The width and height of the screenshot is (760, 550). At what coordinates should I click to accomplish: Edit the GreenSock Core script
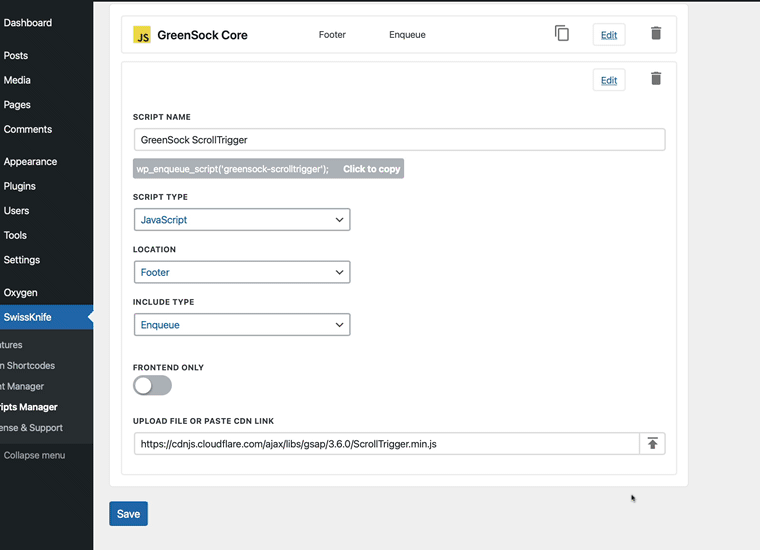coord(609,35)
